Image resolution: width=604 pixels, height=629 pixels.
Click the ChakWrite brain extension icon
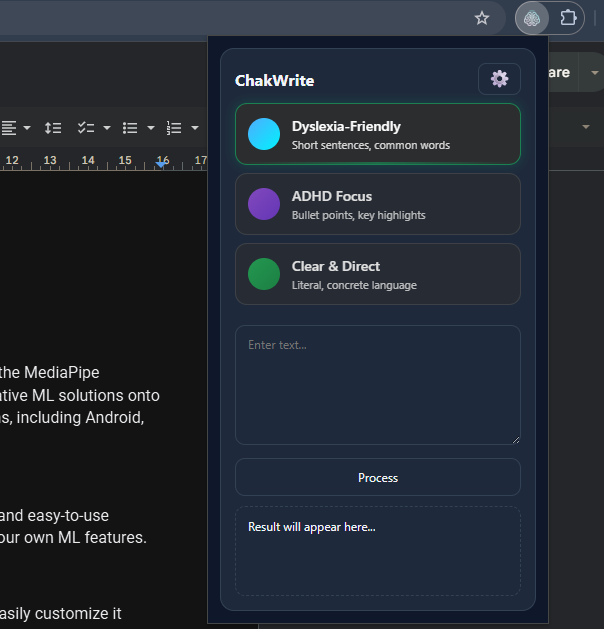[532, 18]
